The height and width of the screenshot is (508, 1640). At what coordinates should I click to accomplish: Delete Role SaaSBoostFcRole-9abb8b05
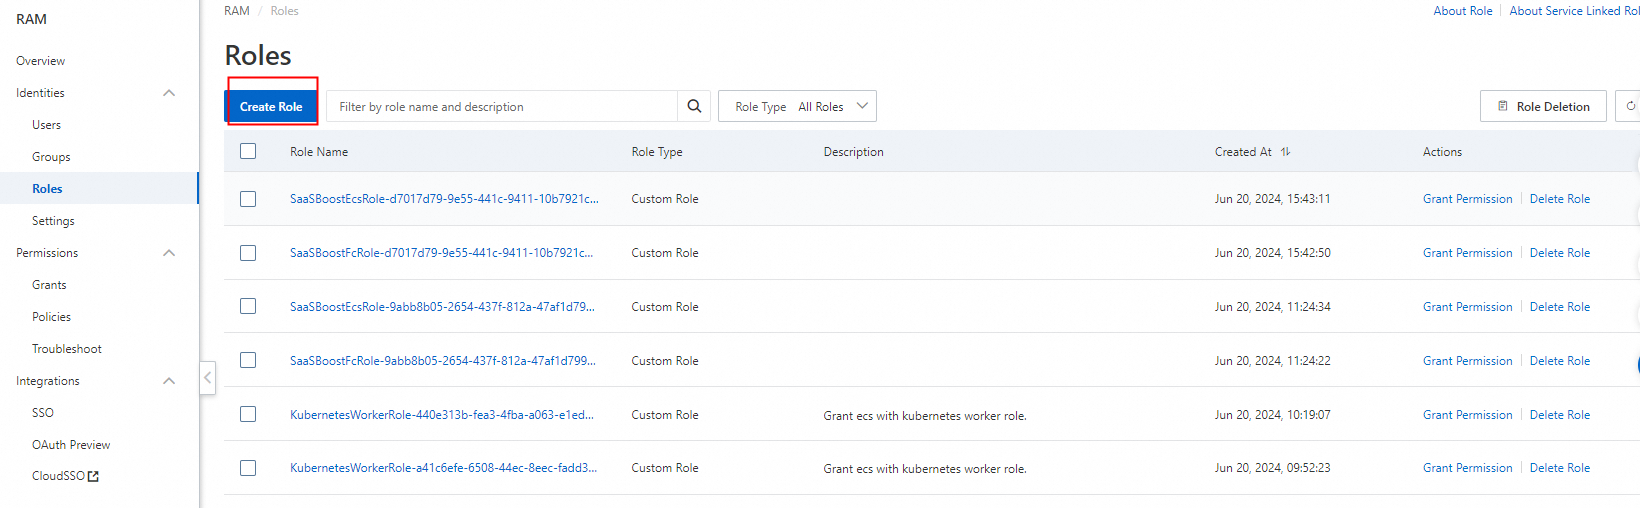coord(1559,361)
